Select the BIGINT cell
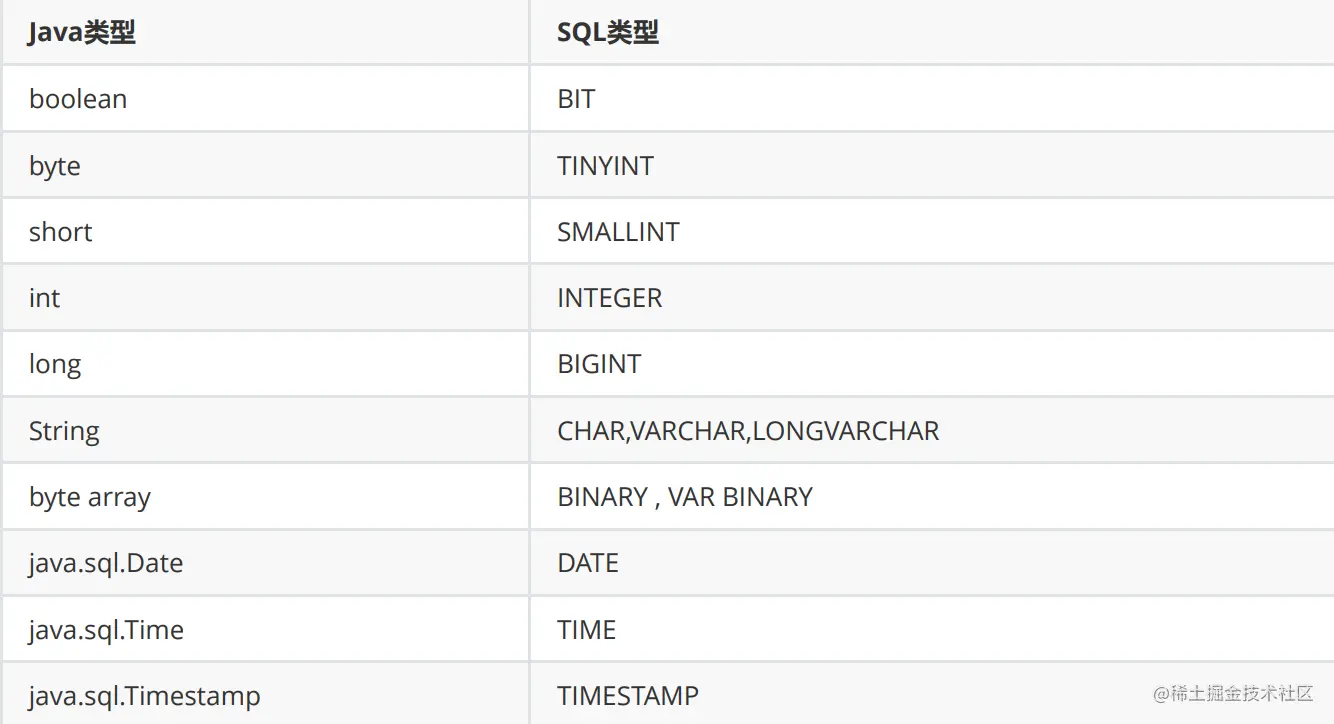 pos(599,364)
